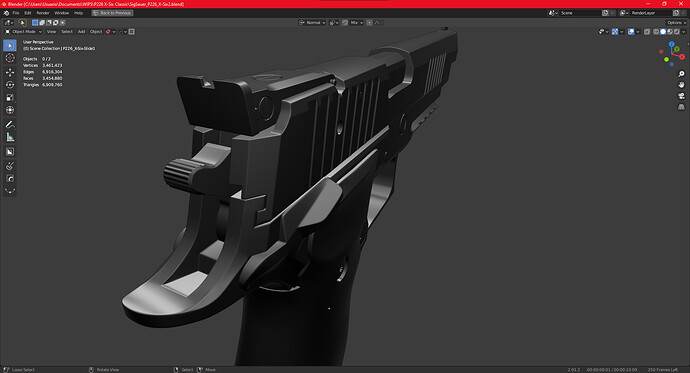Image resolution: width=690 pixels, height=373 pixels.
Task: Open the viewport Add menu
Action: point(81,32)
